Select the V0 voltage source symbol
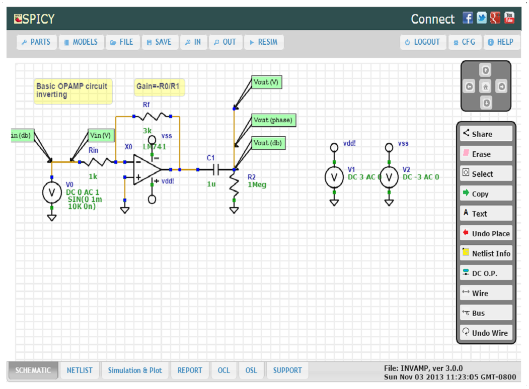529x389 pixels. pos(52,193)
